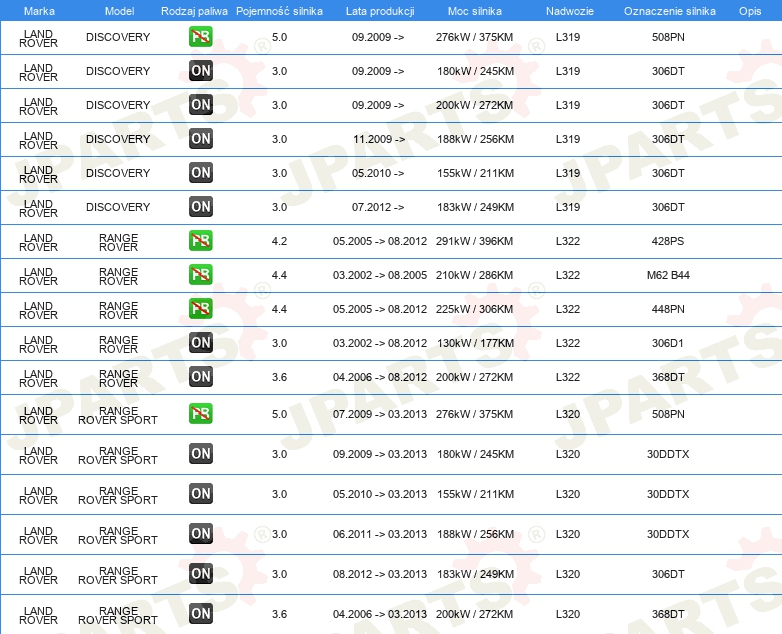Click the Lata produkcji column header
The image size is (782, 634).
coord(380,11)
